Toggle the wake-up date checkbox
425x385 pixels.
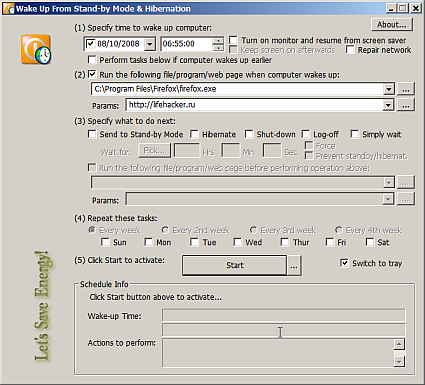[90, 44]
